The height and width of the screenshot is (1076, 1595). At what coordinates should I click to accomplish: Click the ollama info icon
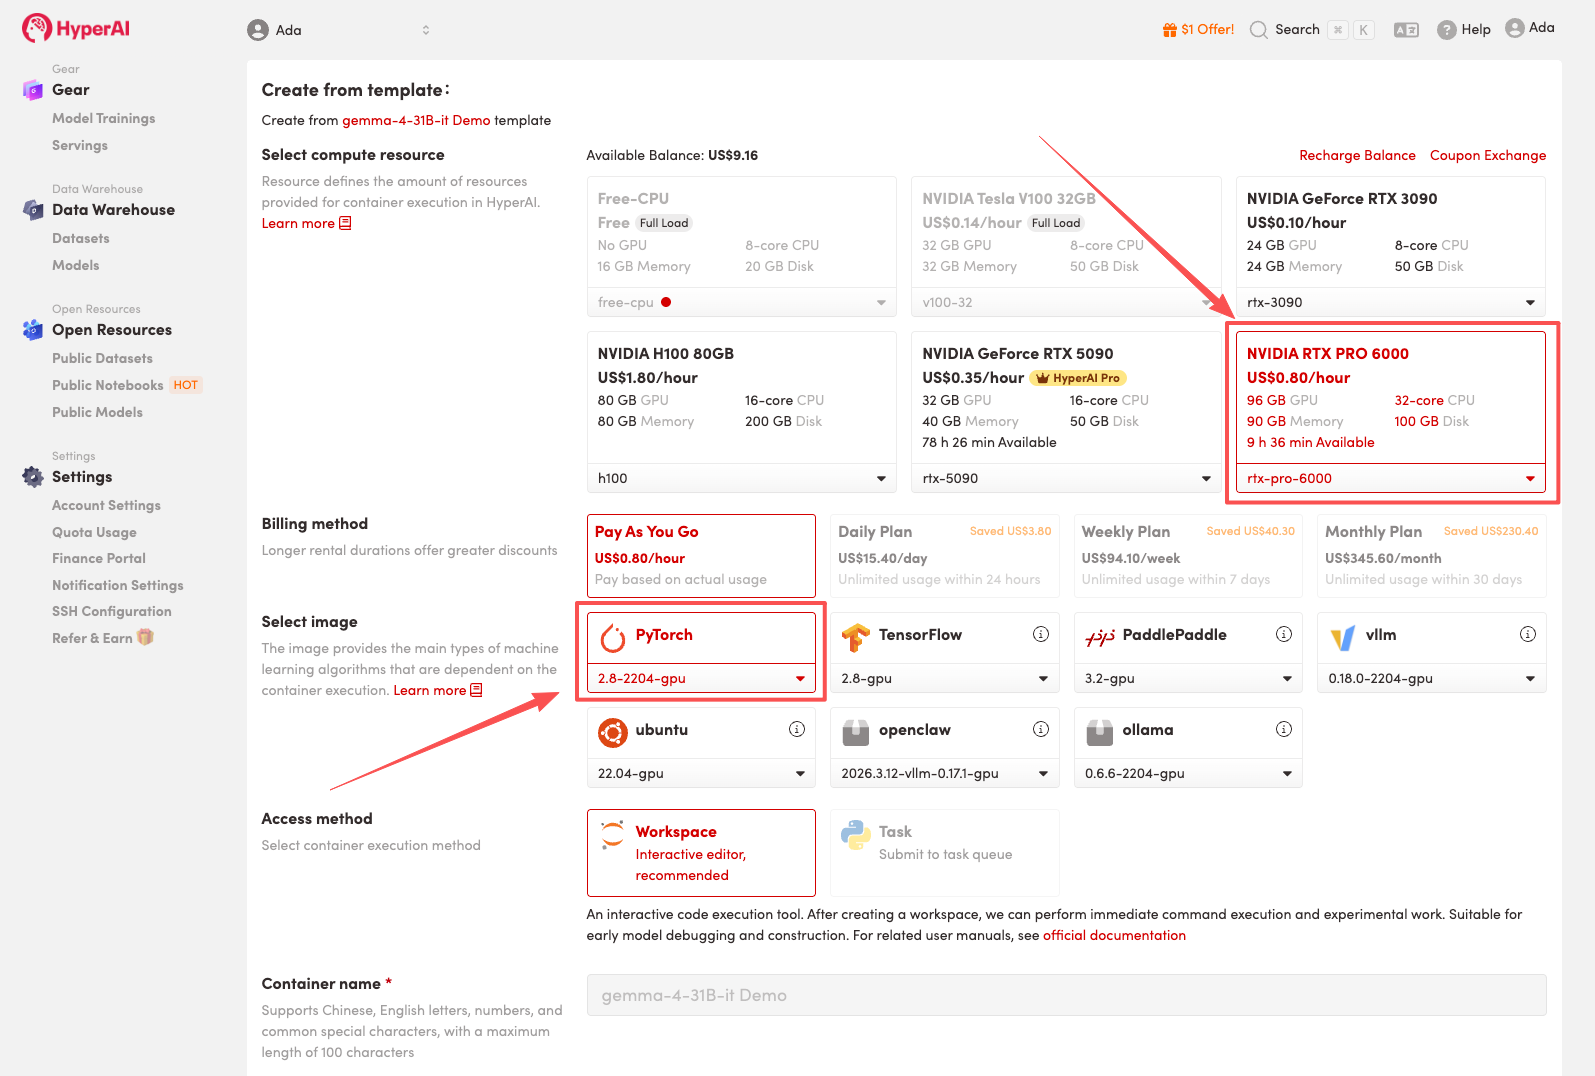1284,729
